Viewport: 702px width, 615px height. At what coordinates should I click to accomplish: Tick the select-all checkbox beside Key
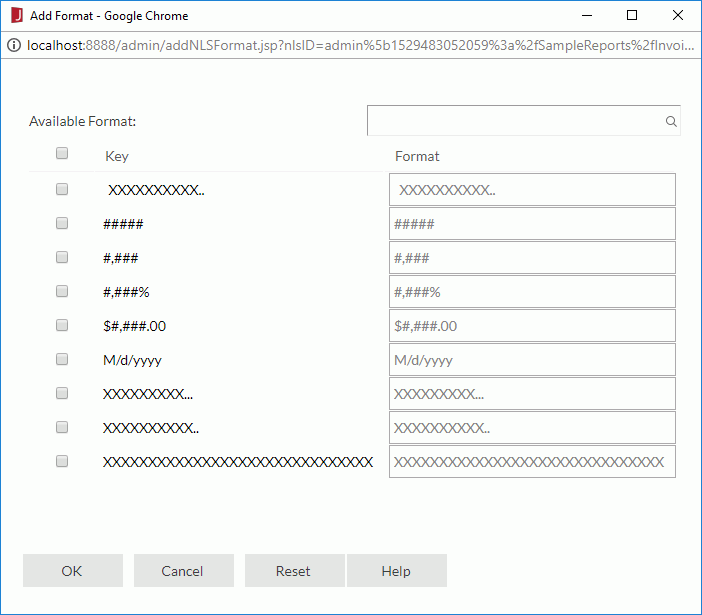point(62,154)
